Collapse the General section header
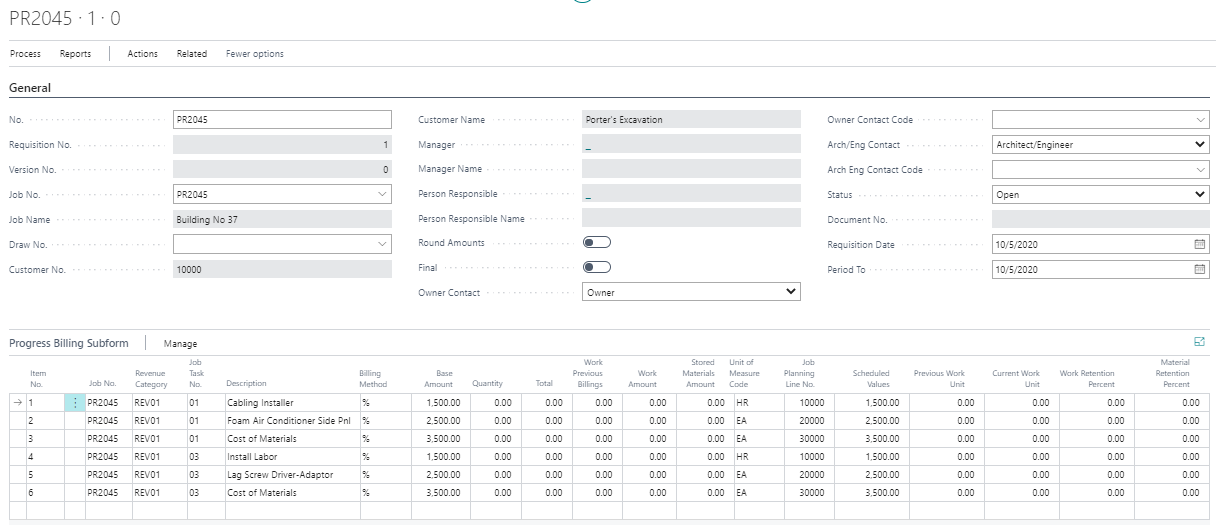This screenshot has height=526, width=1216. click(30, 88)
